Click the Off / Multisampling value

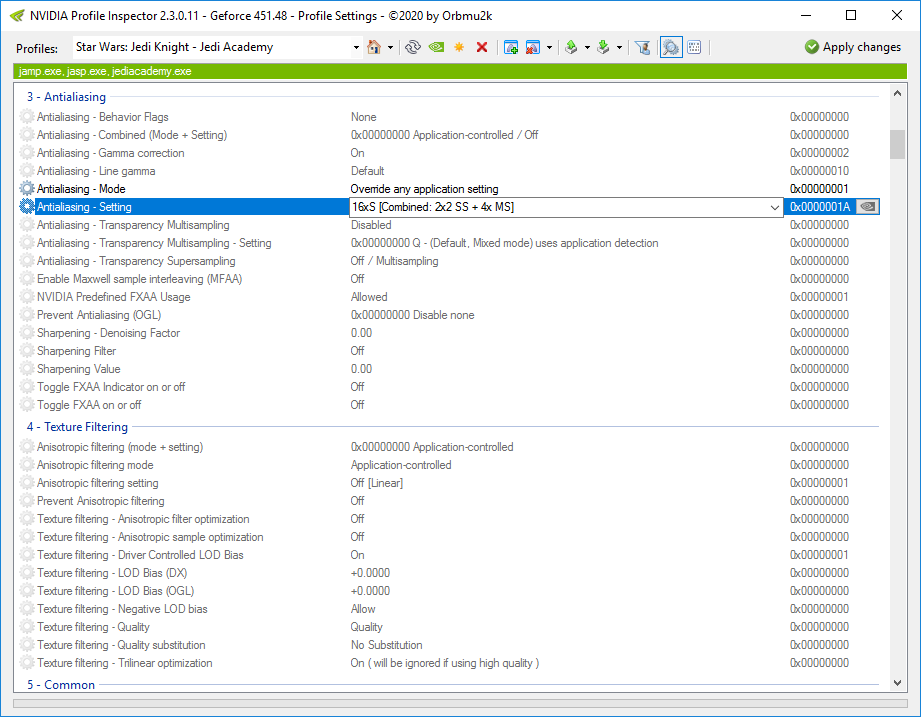394,261
